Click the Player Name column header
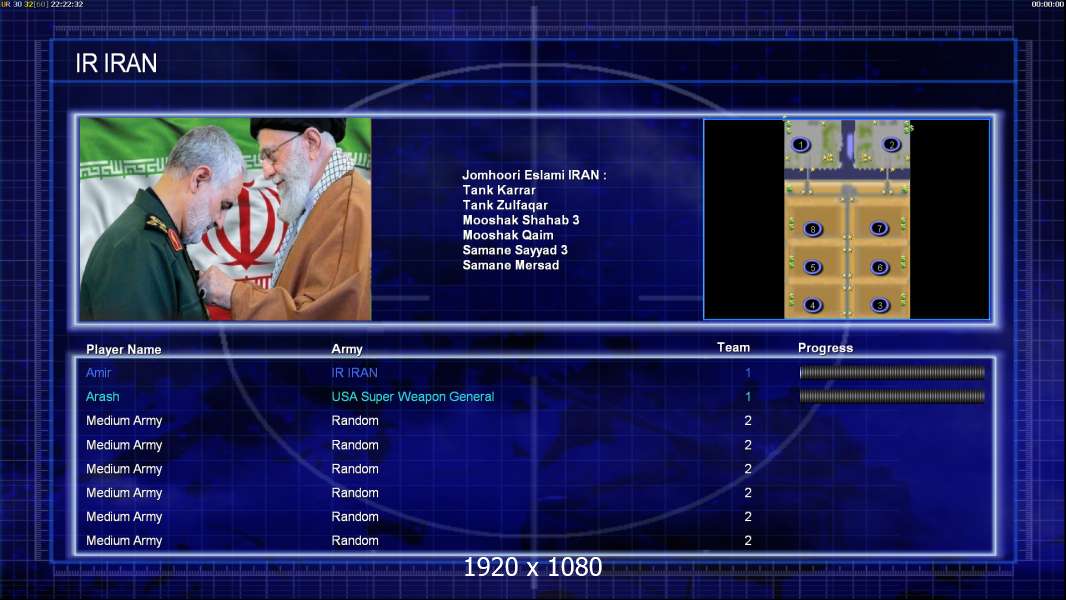The height and width of the screenshot is (600, 1066). 124,349
